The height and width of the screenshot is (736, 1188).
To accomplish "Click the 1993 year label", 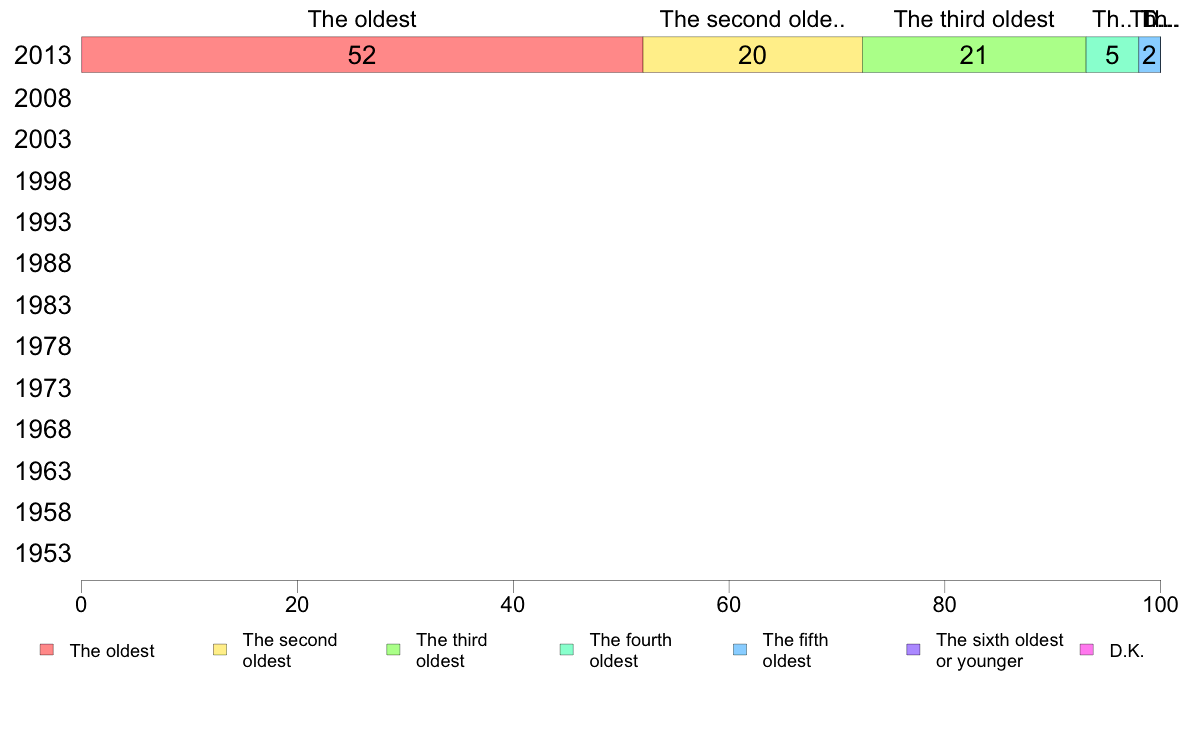I will 42,223.
